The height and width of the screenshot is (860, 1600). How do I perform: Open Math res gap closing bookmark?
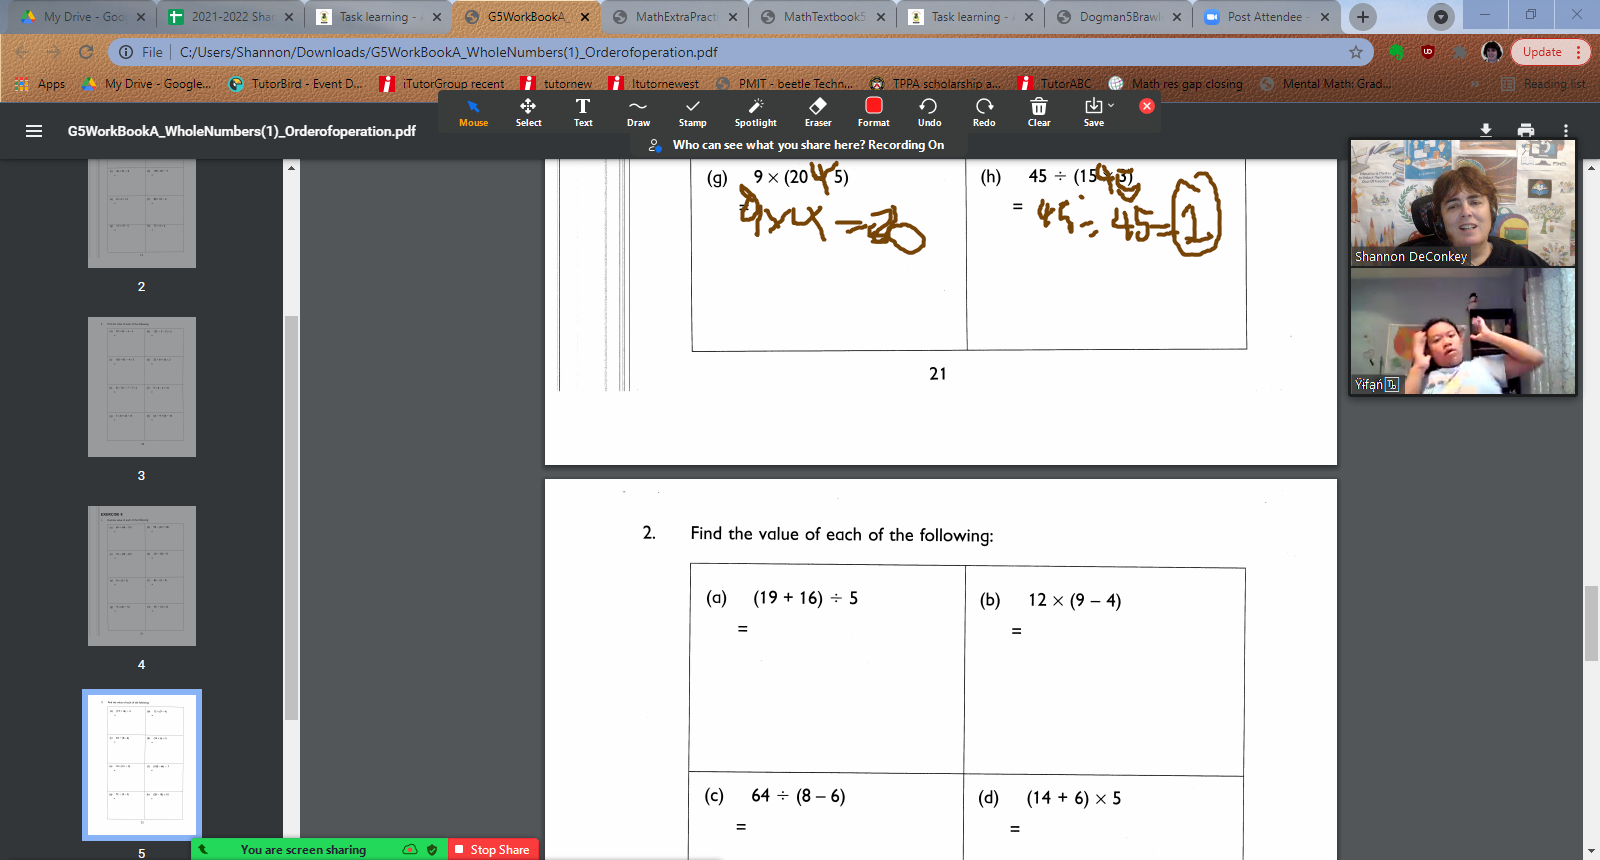[1175, 84]
